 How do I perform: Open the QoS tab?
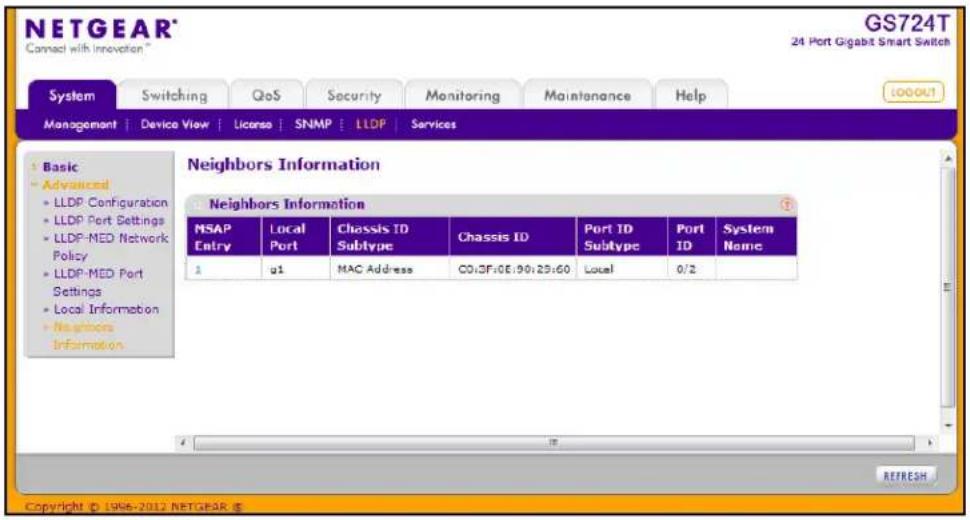pyautogui.click(x=266, y=95)
